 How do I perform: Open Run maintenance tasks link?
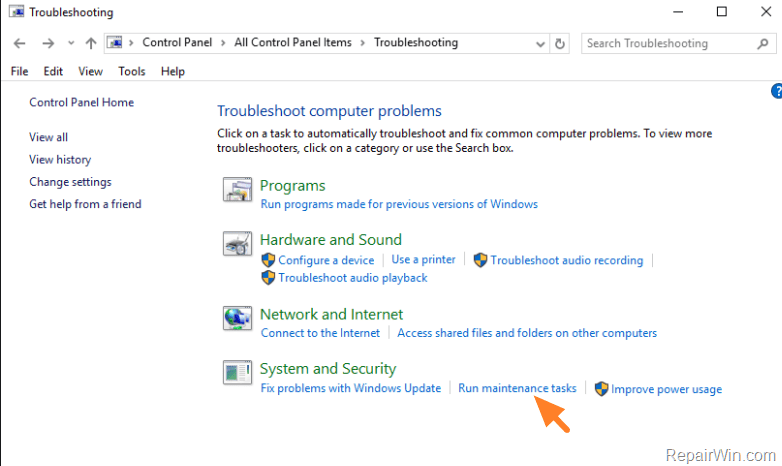coord(517,388)
